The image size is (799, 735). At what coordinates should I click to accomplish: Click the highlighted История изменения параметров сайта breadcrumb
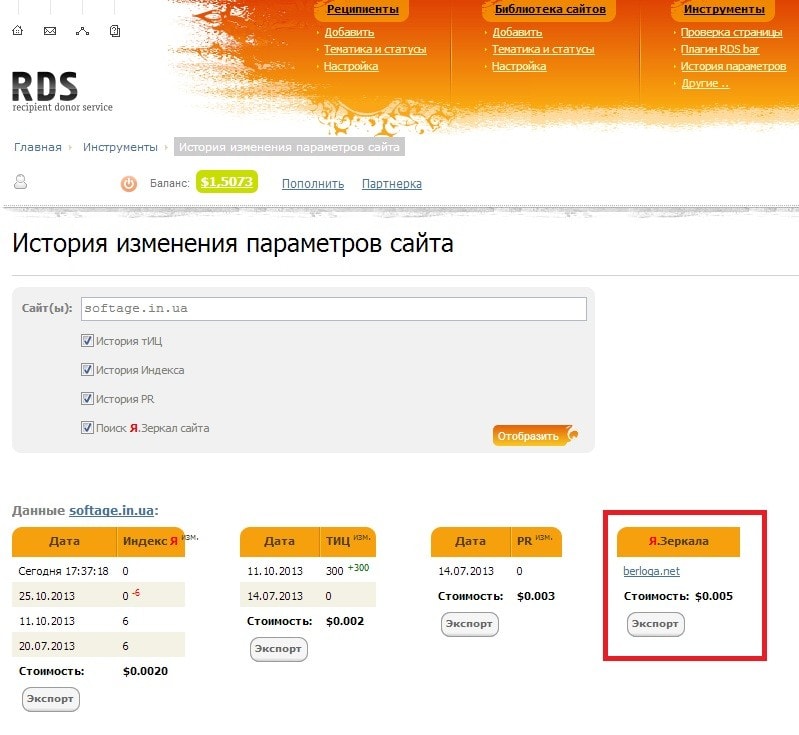point(289,147)
